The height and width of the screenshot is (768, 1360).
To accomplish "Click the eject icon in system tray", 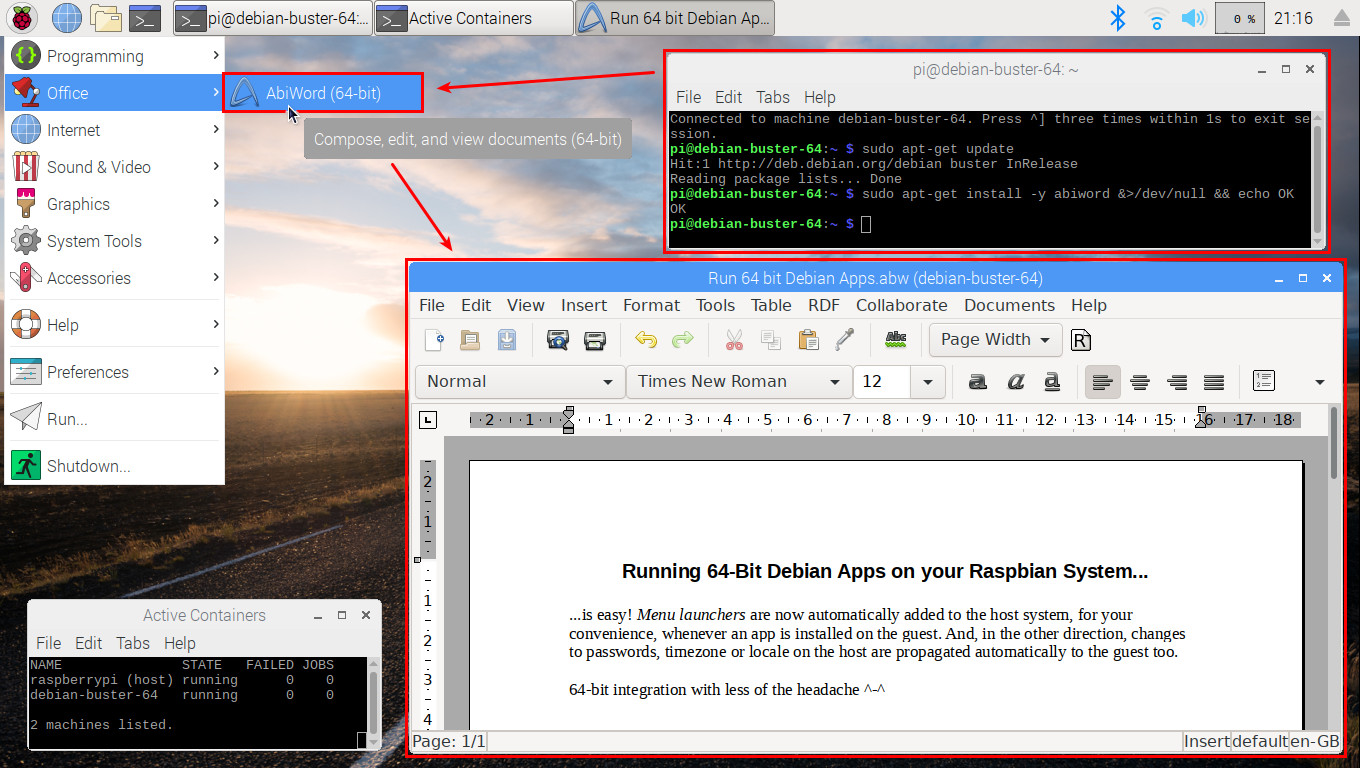I will [1342, 17].
